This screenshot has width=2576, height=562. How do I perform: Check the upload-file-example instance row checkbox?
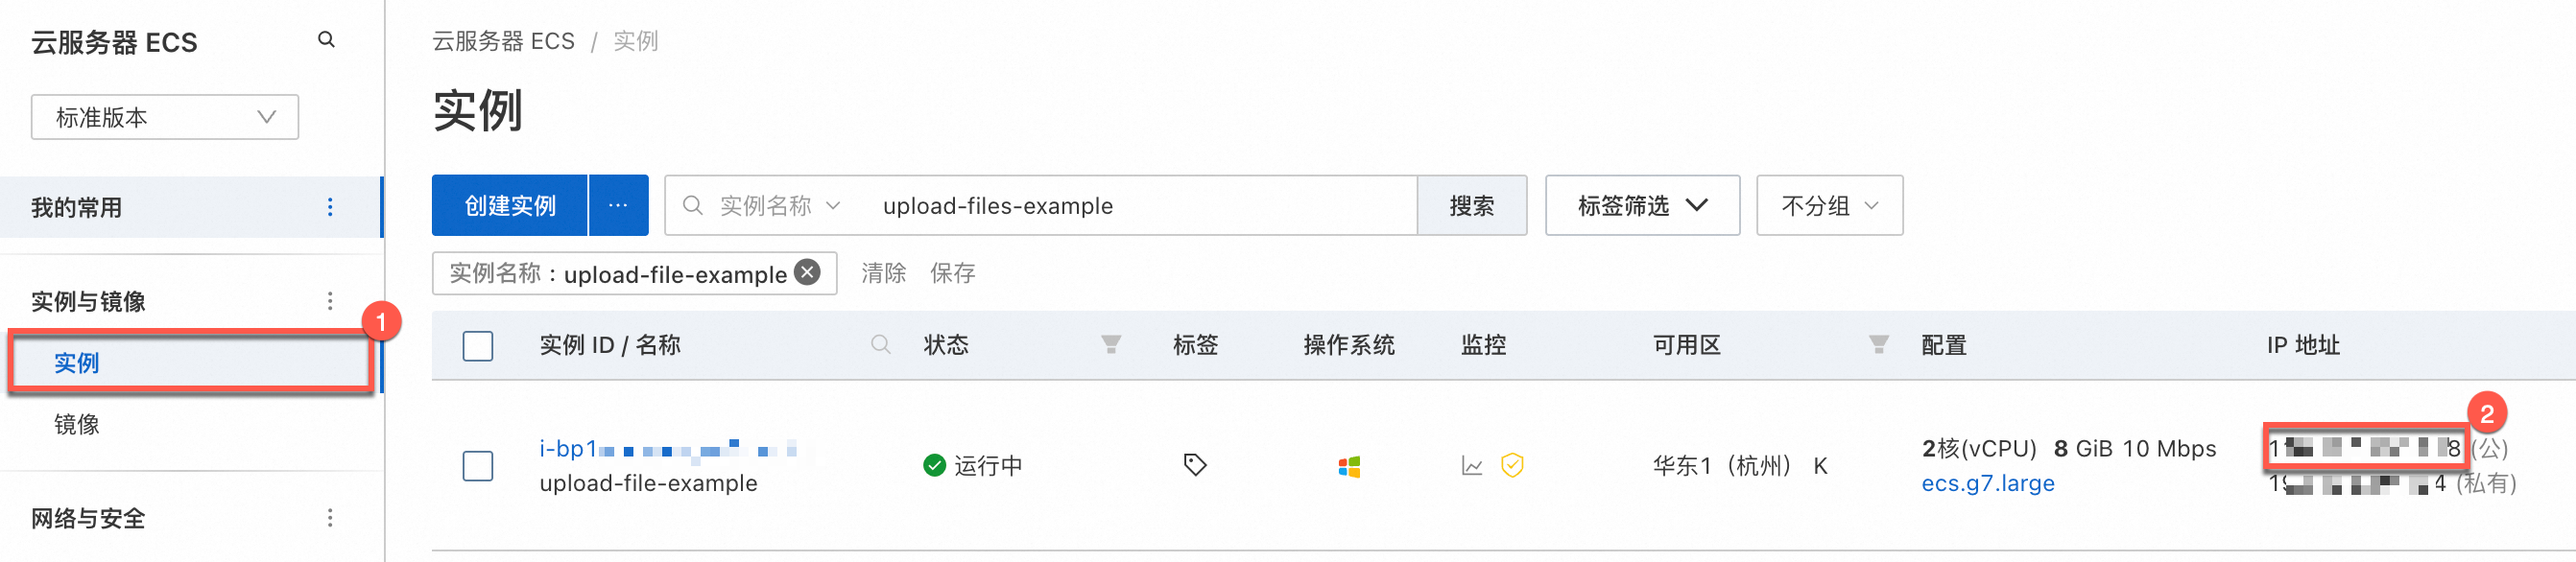pyautogui.click(x=478, y=466)
